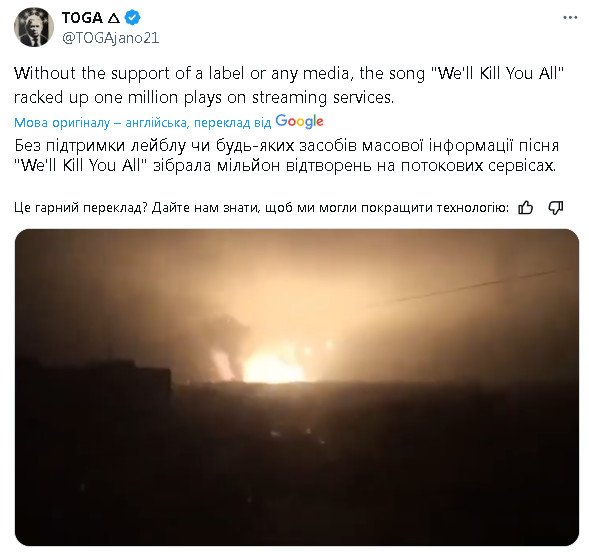
Task: Open the @TOGAjano21 handle link
Action: click(x=110, y=38)
